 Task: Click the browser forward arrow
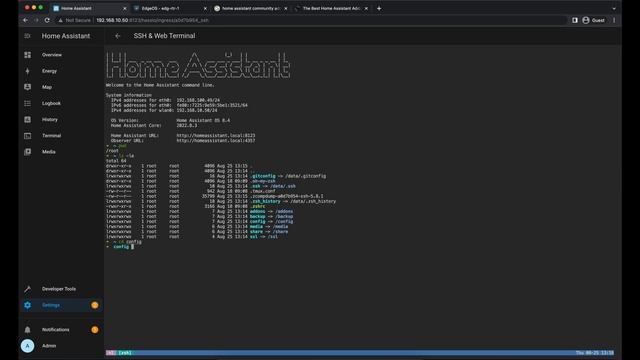[x=36, y=20]
